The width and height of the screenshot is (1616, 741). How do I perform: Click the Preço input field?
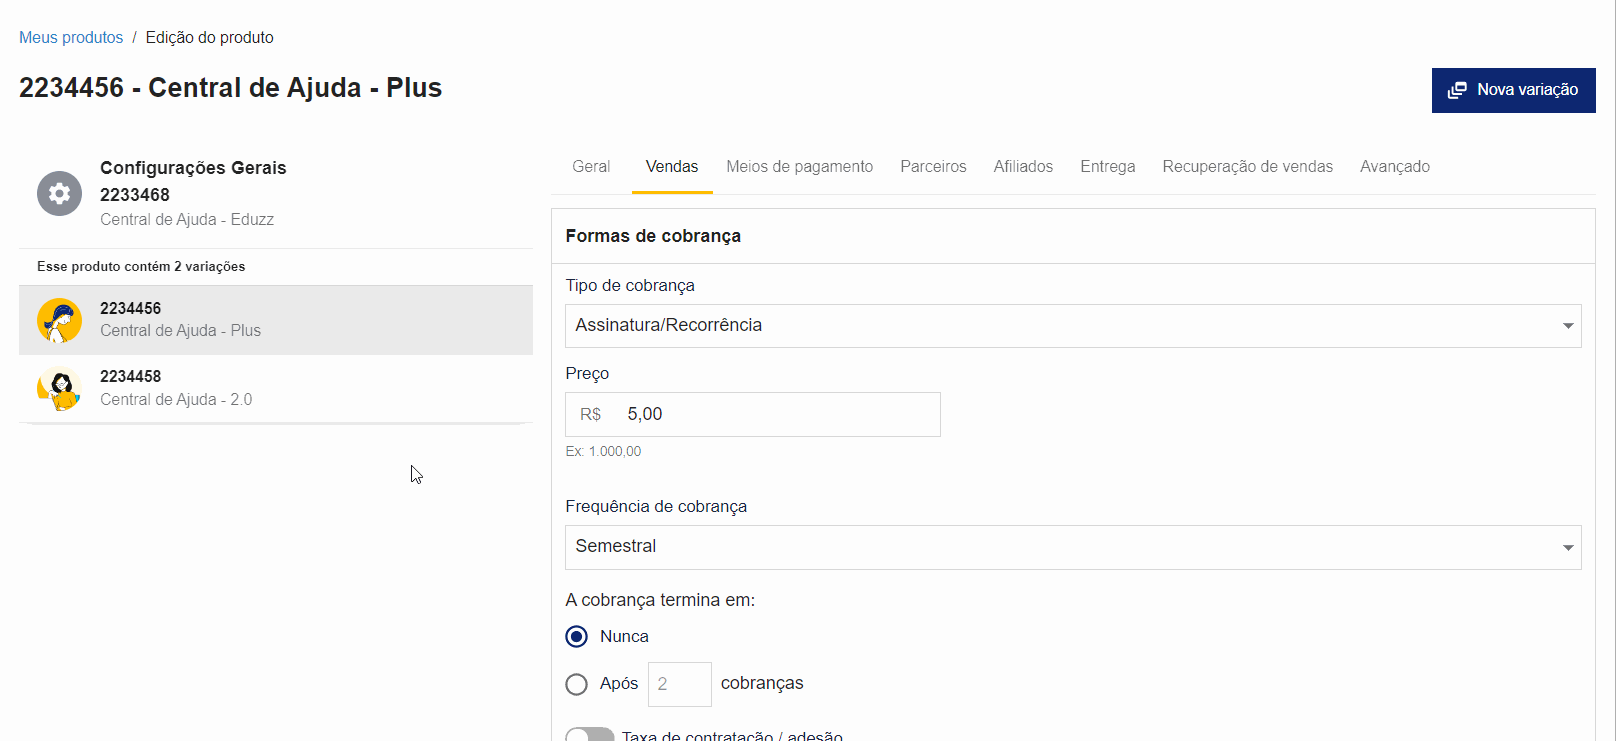click(775, 414)
